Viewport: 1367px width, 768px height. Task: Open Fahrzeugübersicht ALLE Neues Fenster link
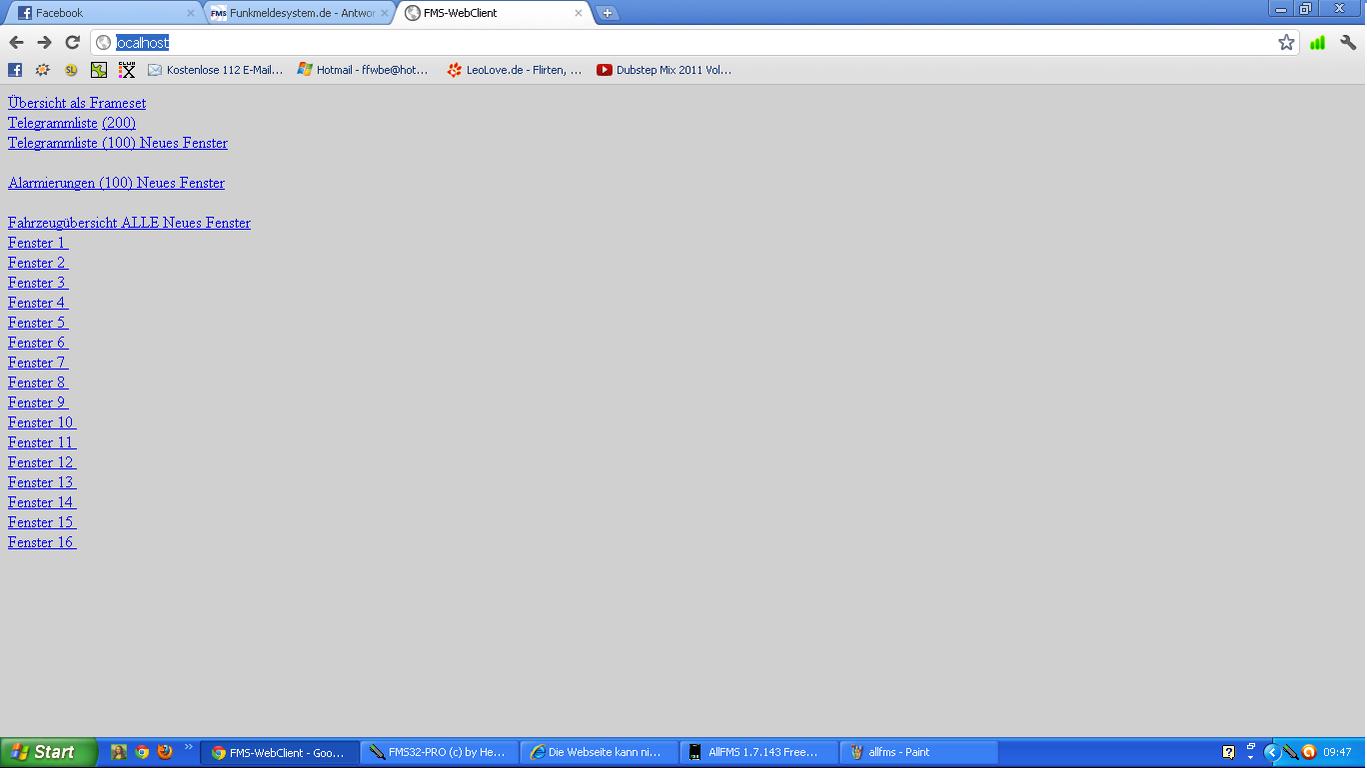(x=129, y=223)
